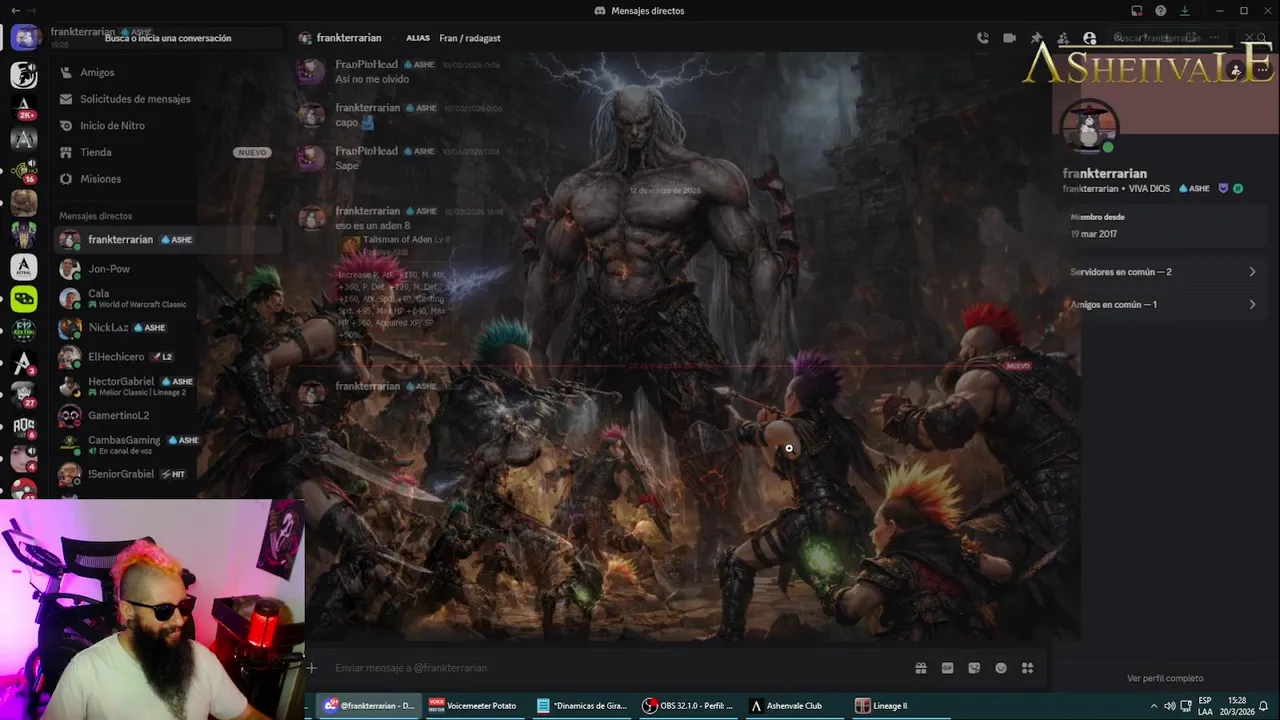Create new DM with plus icon
This screenshot has height=720, width=1280.
point(271,216)
